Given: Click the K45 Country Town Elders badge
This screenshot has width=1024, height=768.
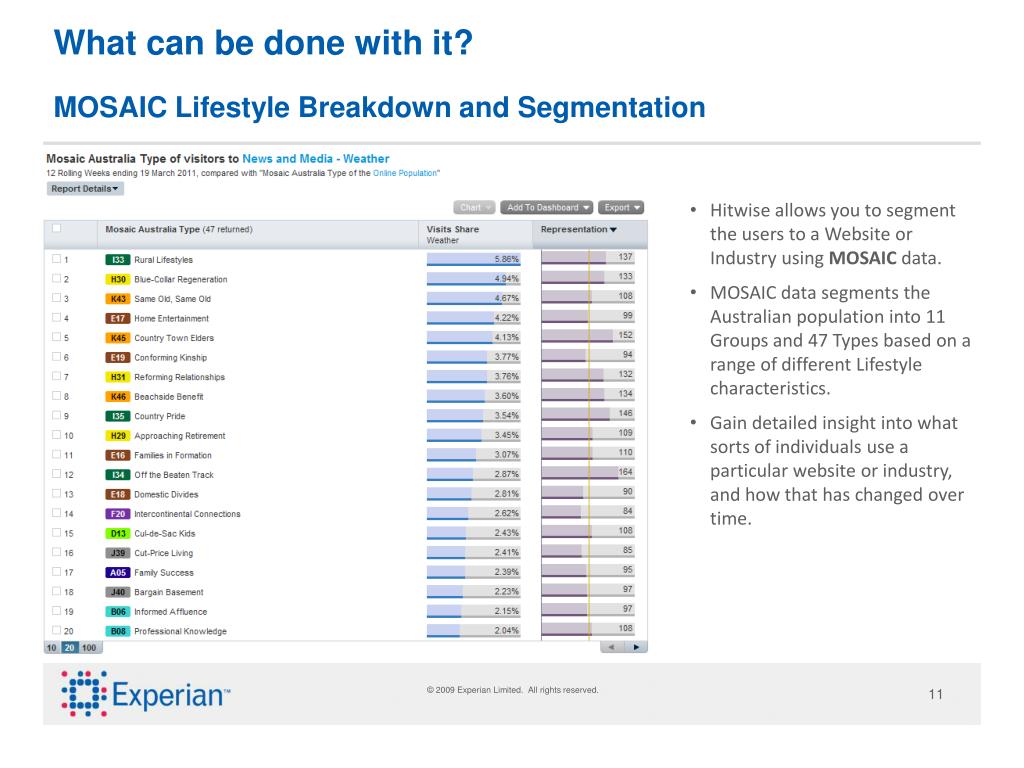Looking at the screenshot, I should click(118, 338).
